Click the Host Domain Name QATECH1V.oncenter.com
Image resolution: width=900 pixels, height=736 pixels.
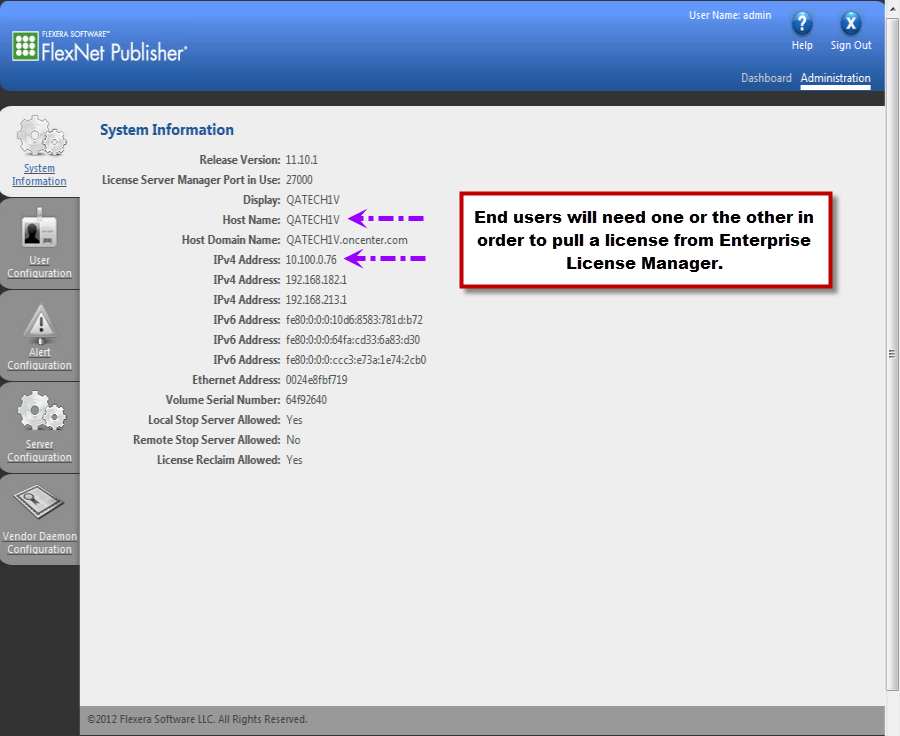347,240
